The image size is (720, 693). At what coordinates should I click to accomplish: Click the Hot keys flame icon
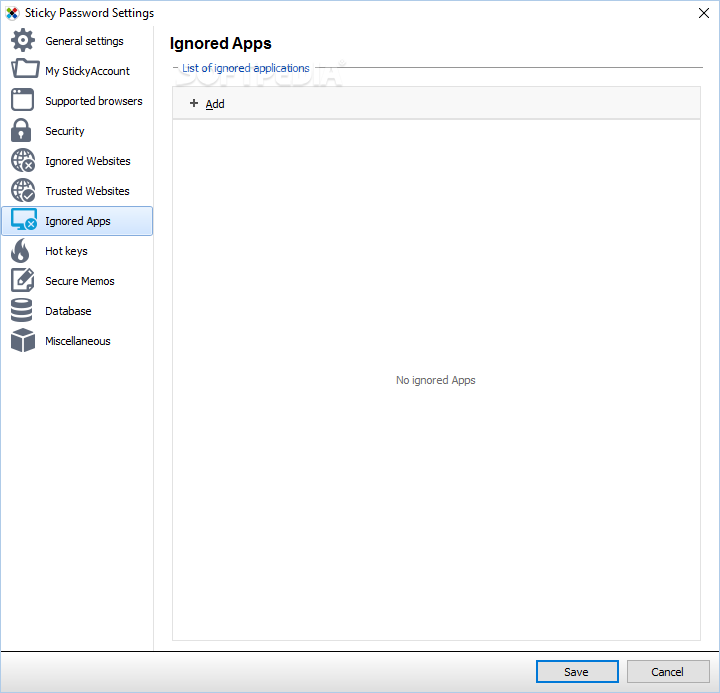click(x=21, y=250)
